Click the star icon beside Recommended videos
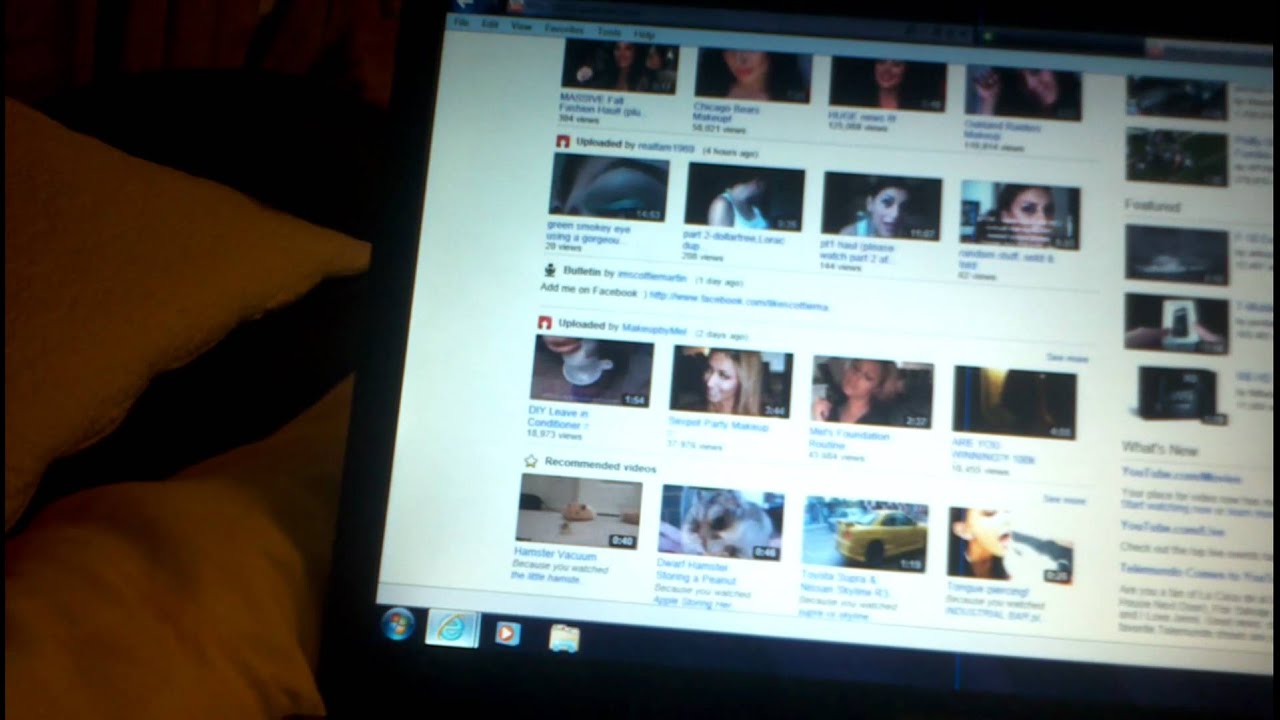This screenshot has height=720, width=1280. (x=531, y=461)
